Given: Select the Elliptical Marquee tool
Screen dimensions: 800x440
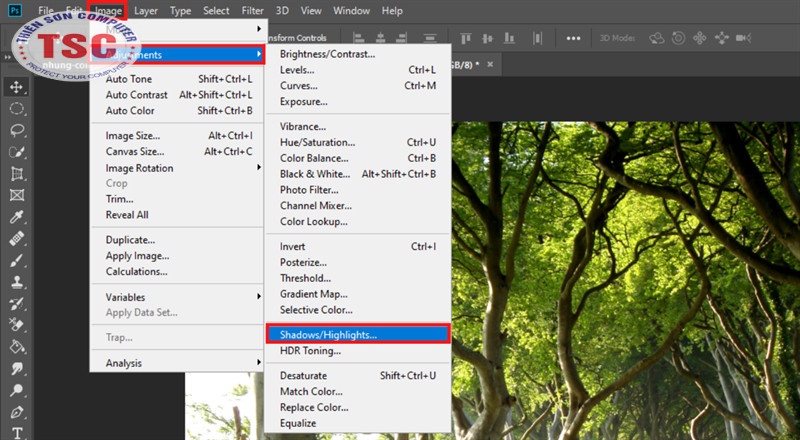Looking at the screenshot, I should (17, 109).
